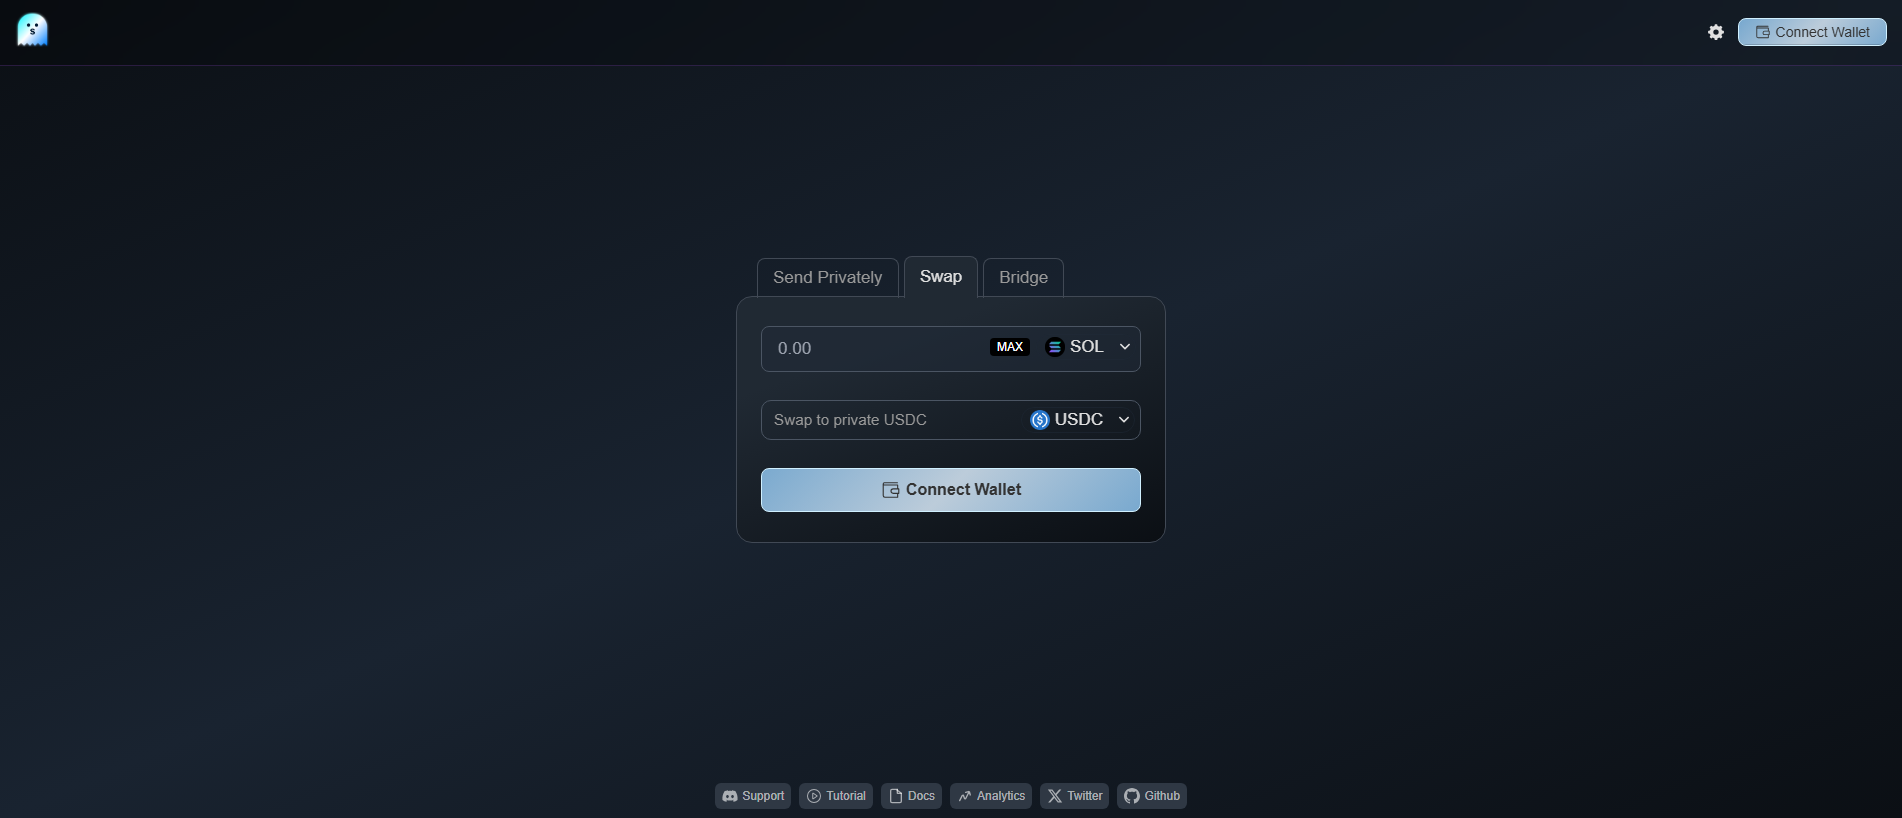Click the large Connect Wallet button
Viewport: 1902px width, 818px height.
point(951,490)
